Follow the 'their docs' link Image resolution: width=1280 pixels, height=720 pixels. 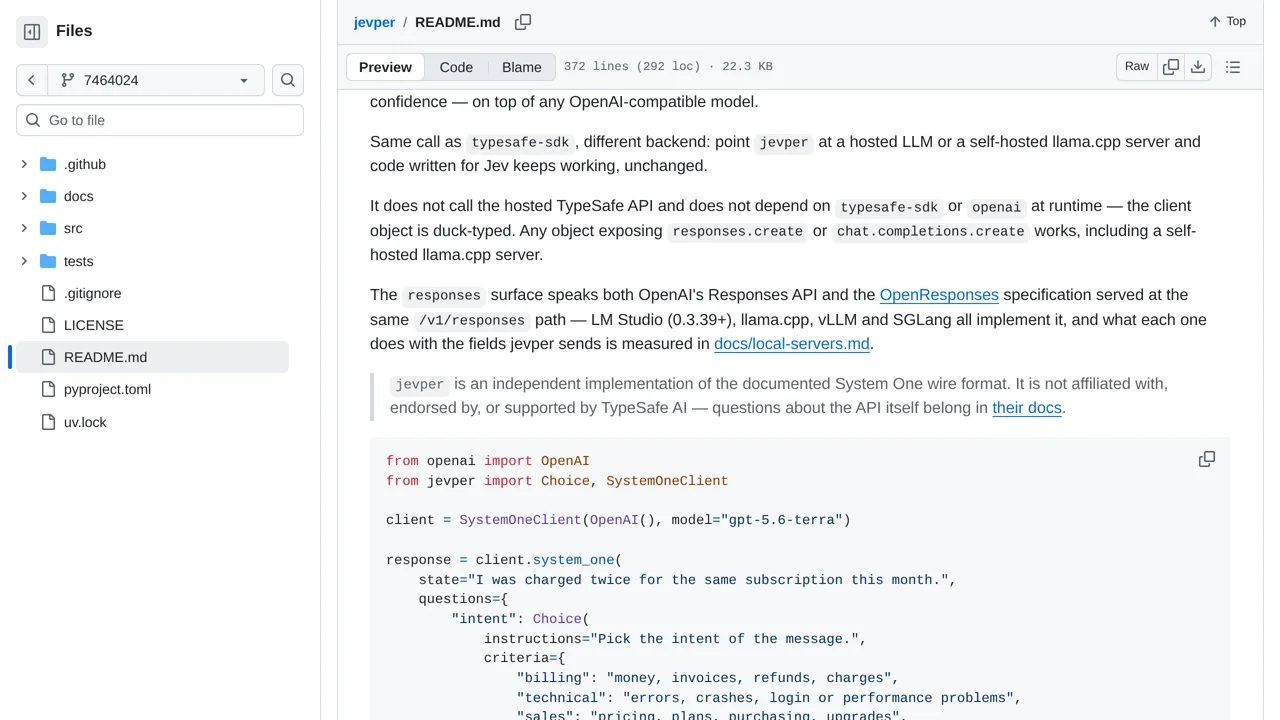(x=1027, y=408)
